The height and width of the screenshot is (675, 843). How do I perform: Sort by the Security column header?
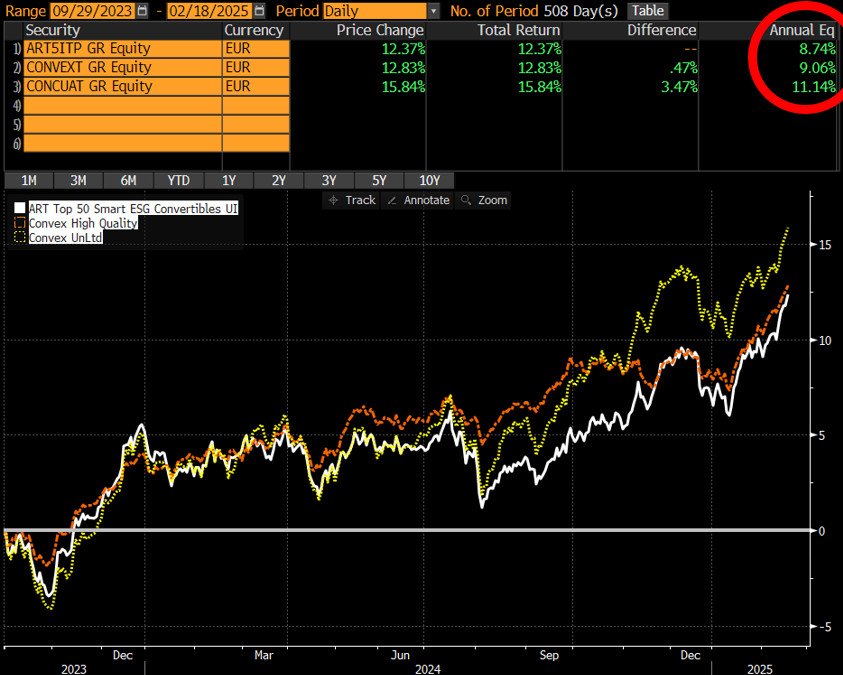[x=53, y=30]
